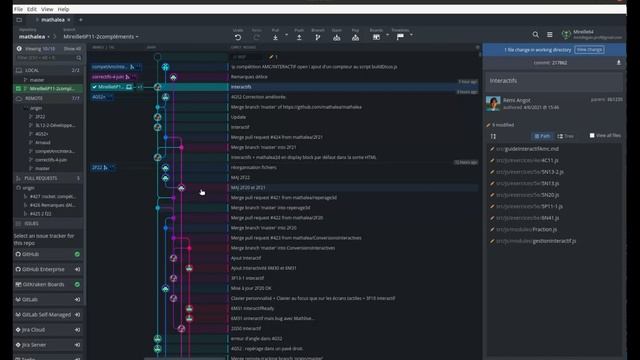Open the Timelines dropdown arrow
The height and width of the screenshot is (360, 640).
coord(411,35)
